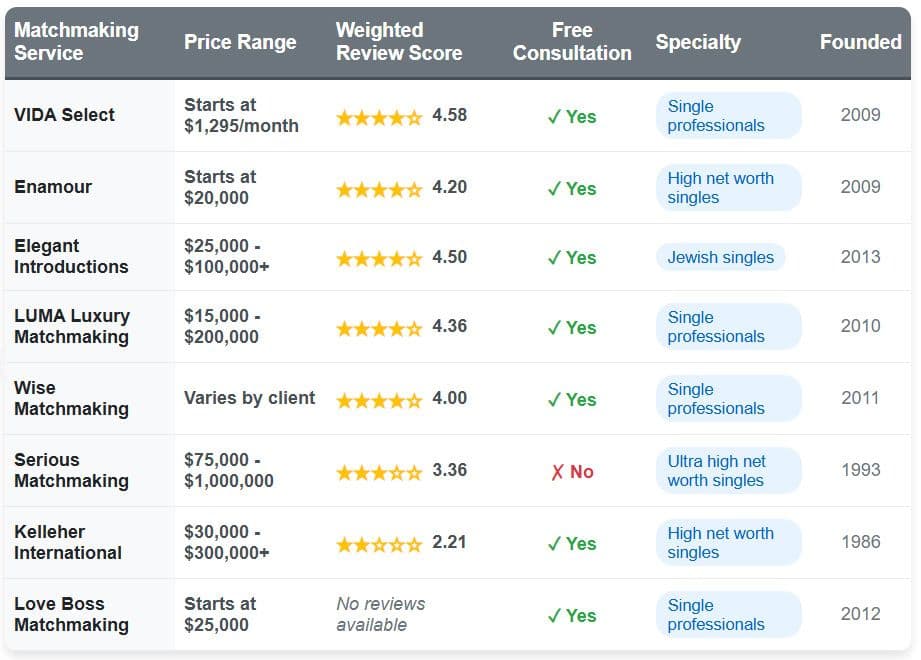Click the Free Consultation column header
Screen dimensions: 921x660
[572, 42]
